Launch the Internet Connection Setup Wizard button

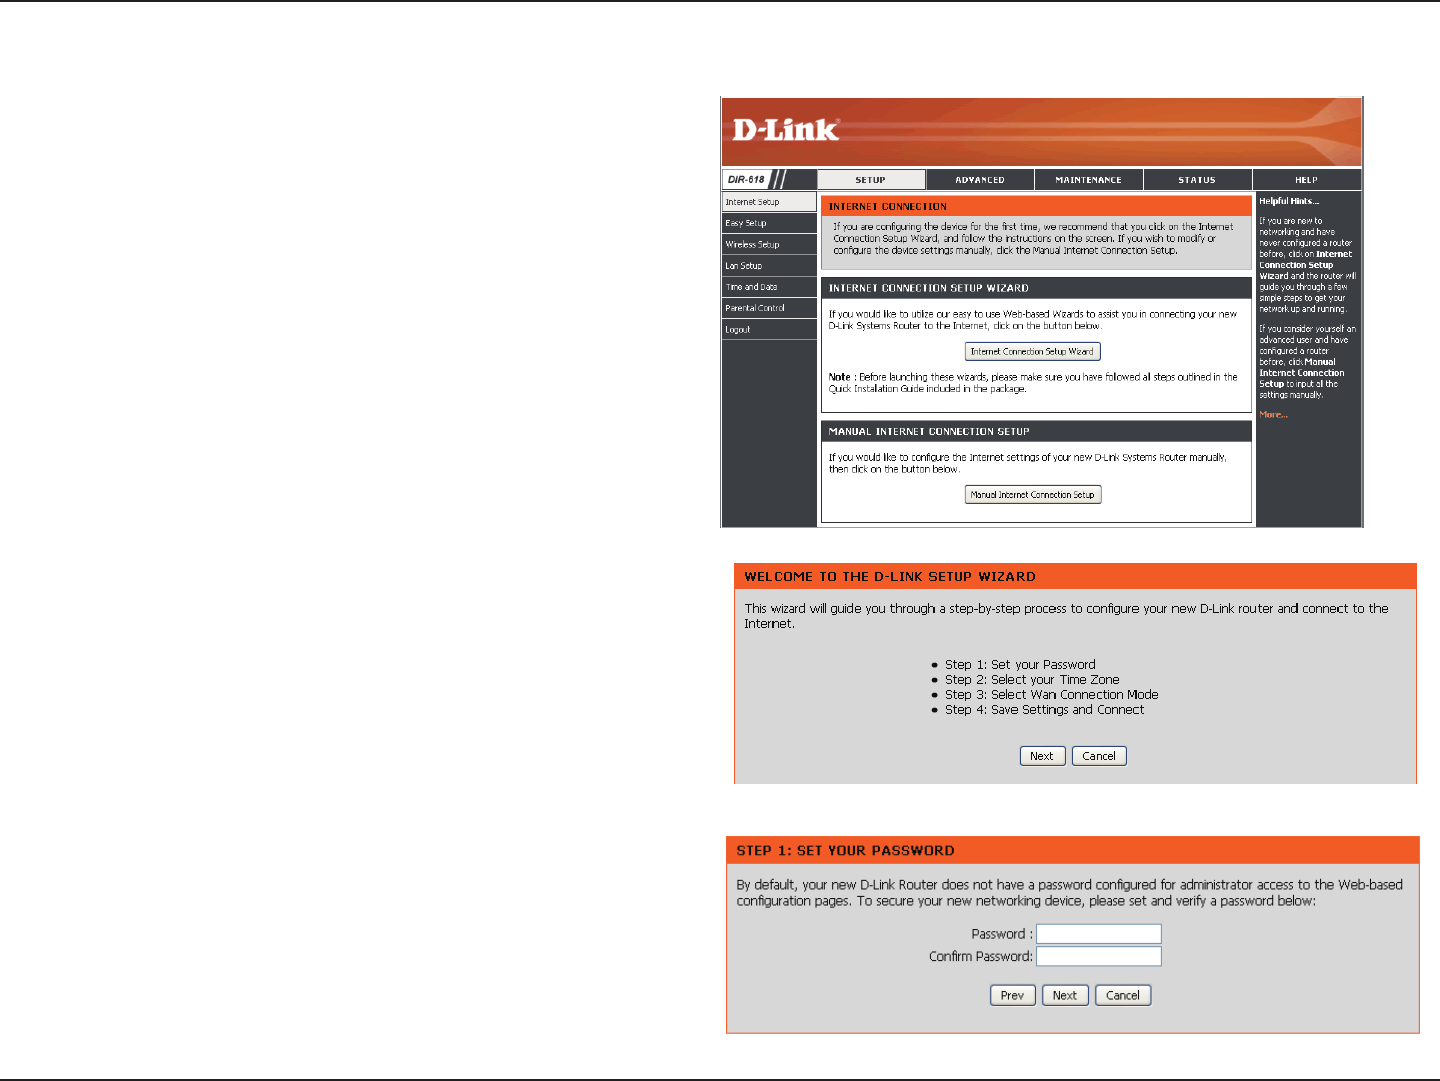[x=1032, y=352]
